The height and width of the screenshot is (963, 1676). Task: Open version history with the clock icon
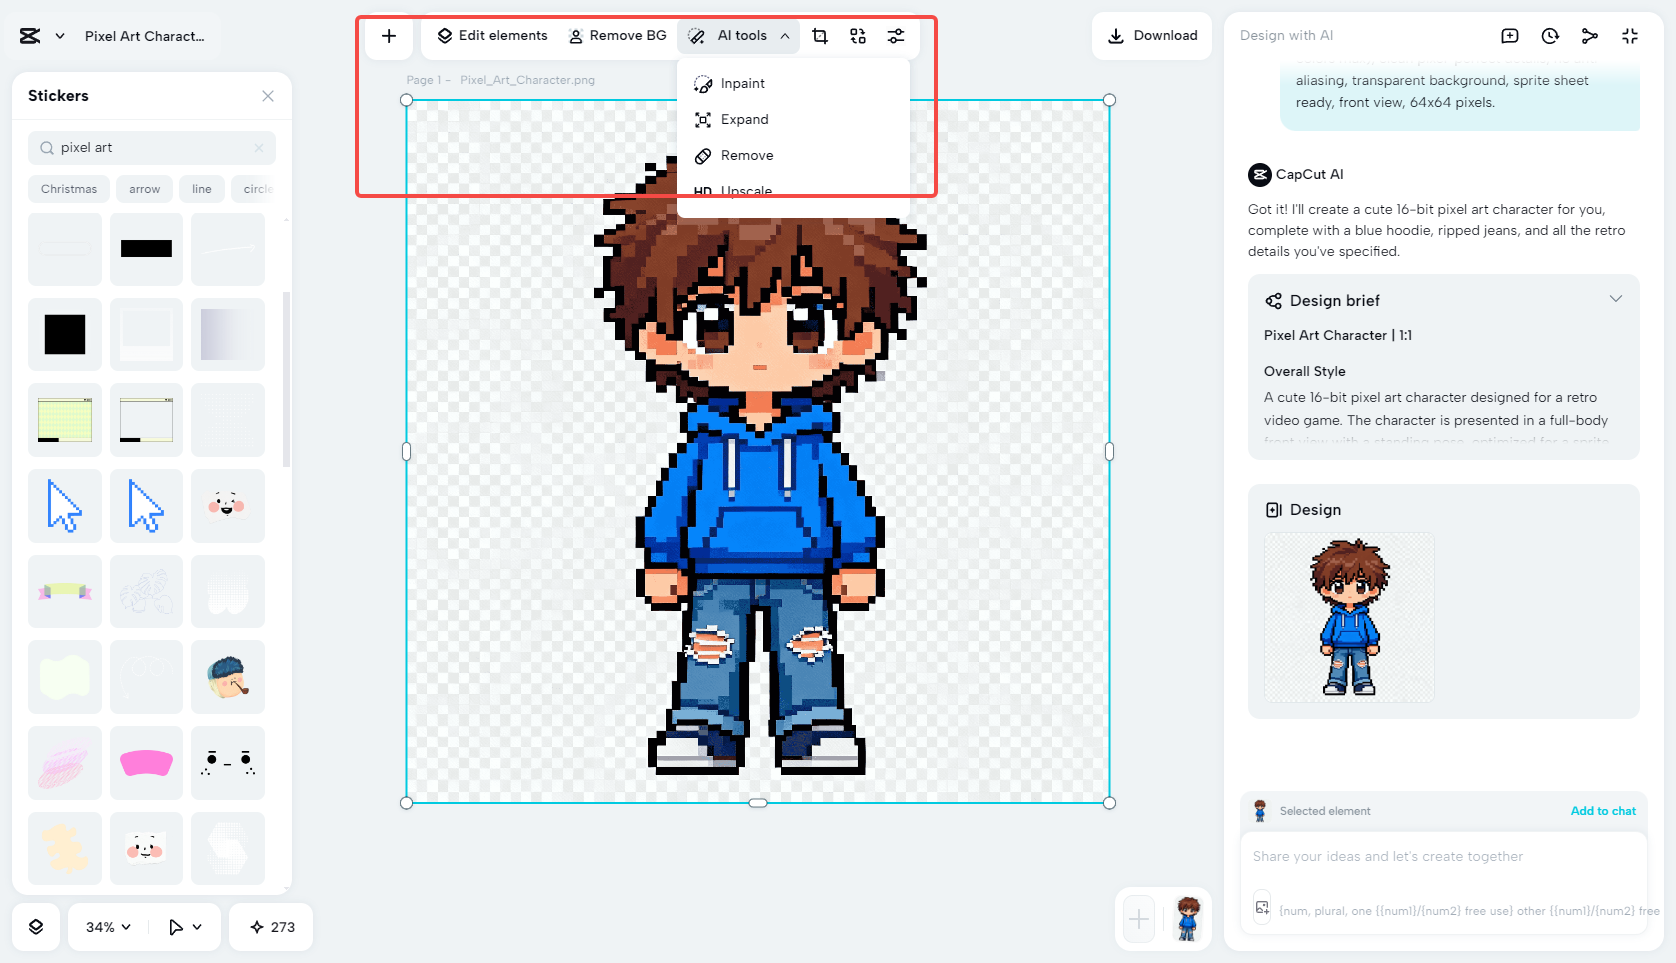click(1550, 36)
